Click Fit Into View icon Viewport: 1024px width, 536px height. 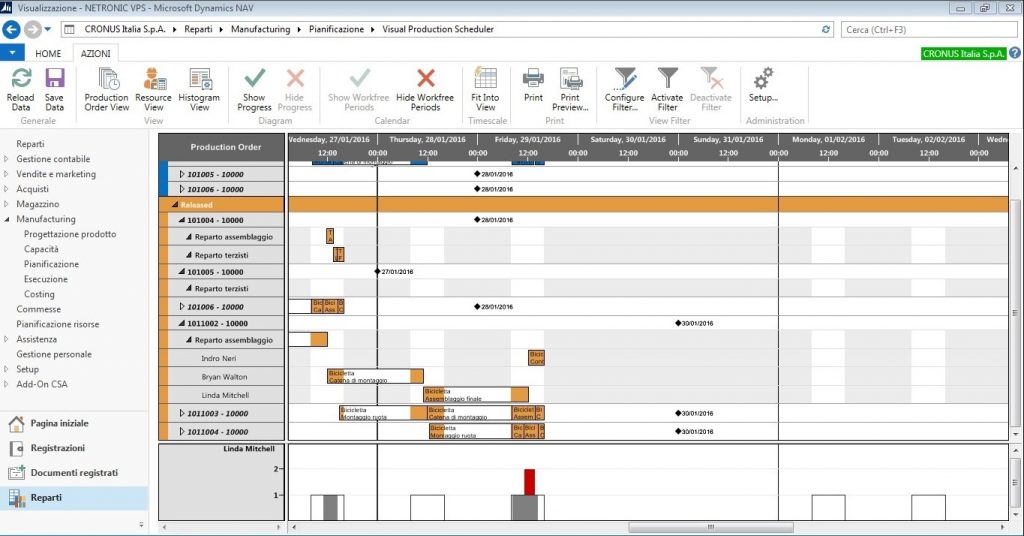click(485, 78)
